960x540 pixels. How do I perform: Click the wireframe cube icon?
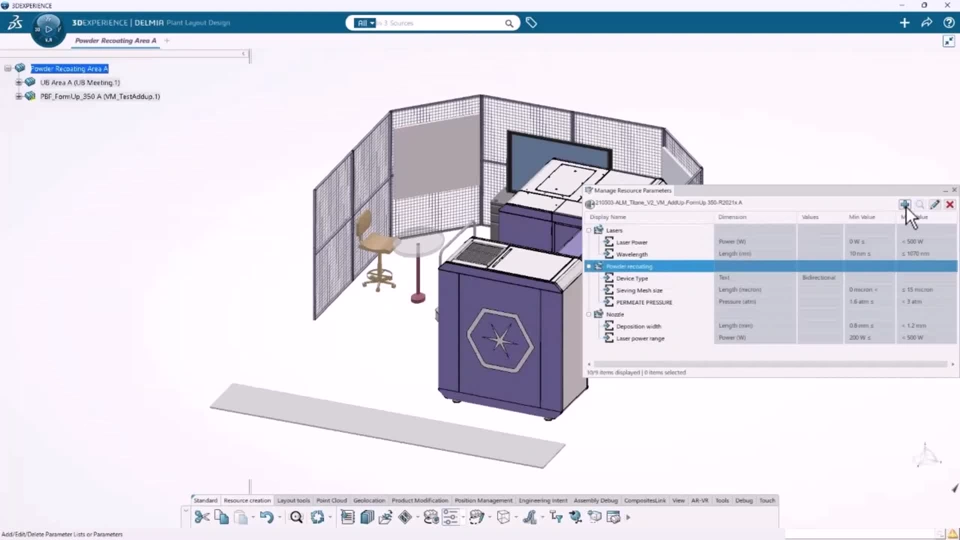[x=503, y=517]
